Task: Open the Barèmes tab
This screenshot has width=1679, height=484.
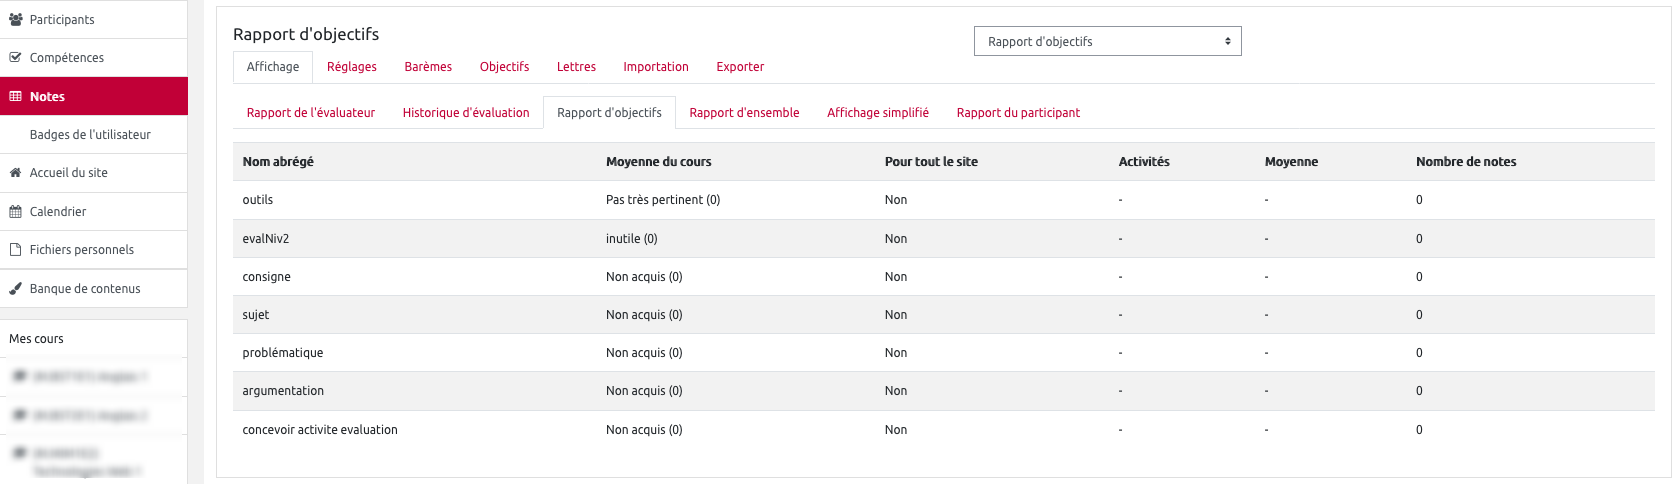Action: click(428, 67)
